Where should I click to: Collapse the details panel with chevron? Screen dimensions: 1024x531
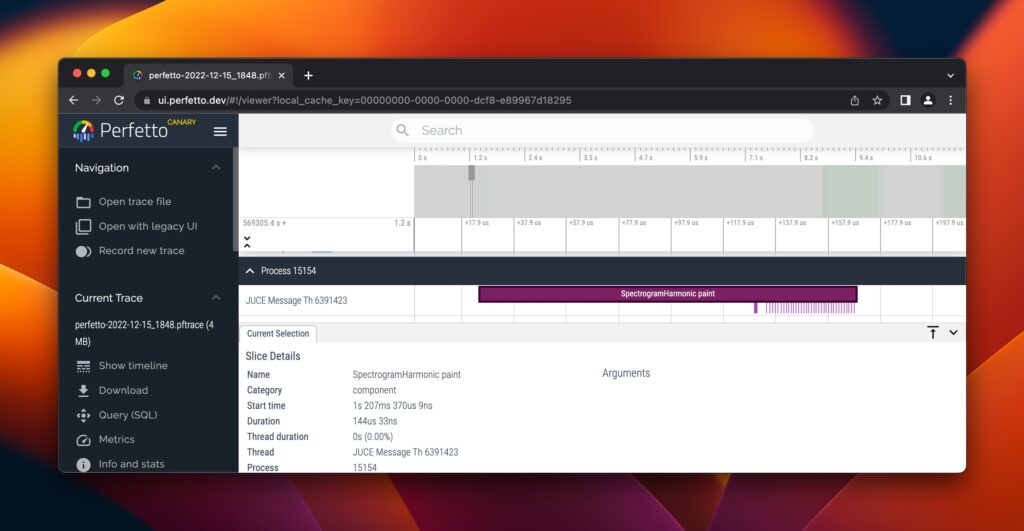[953, 332]
